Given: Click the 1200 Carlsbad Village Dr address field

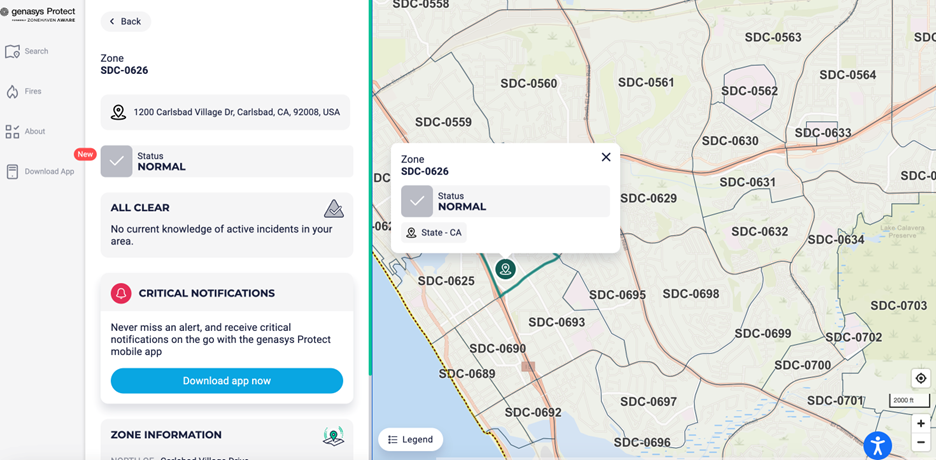Looking at the screenshot, I should coord(236,113).
